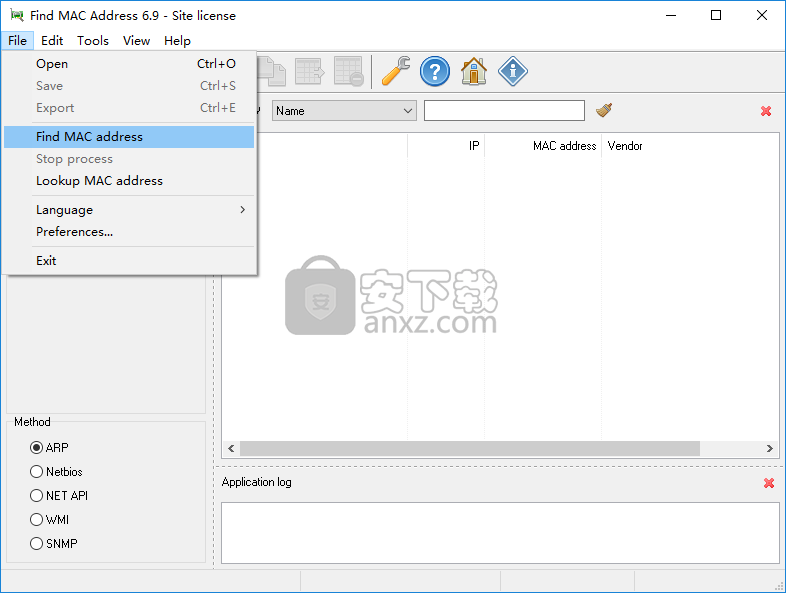The width and height of the screenshot is (786, 593).
Task: Open the Edit menu
Action: tap(52, 41)
